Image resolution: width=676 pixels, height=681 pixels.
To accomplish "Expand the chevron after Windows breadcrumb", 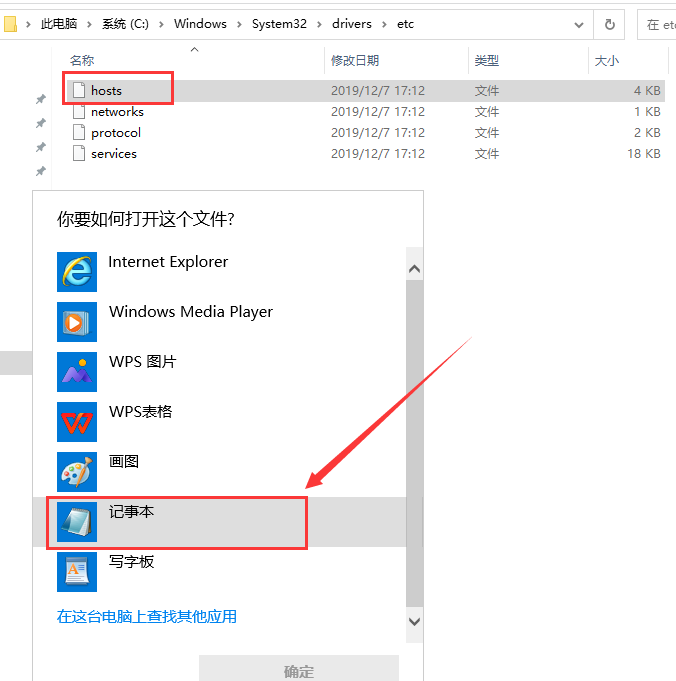I will click(239, 24).
